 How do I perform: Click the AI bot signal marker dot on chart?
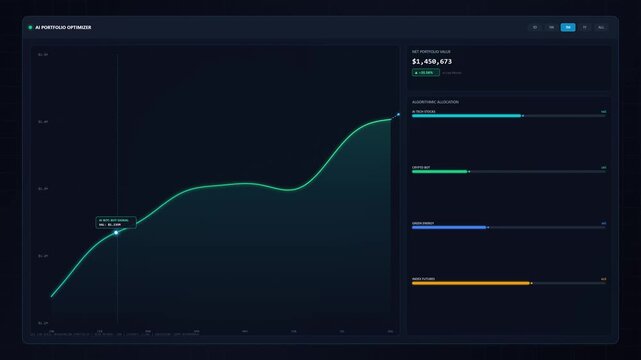coord(117,233)
